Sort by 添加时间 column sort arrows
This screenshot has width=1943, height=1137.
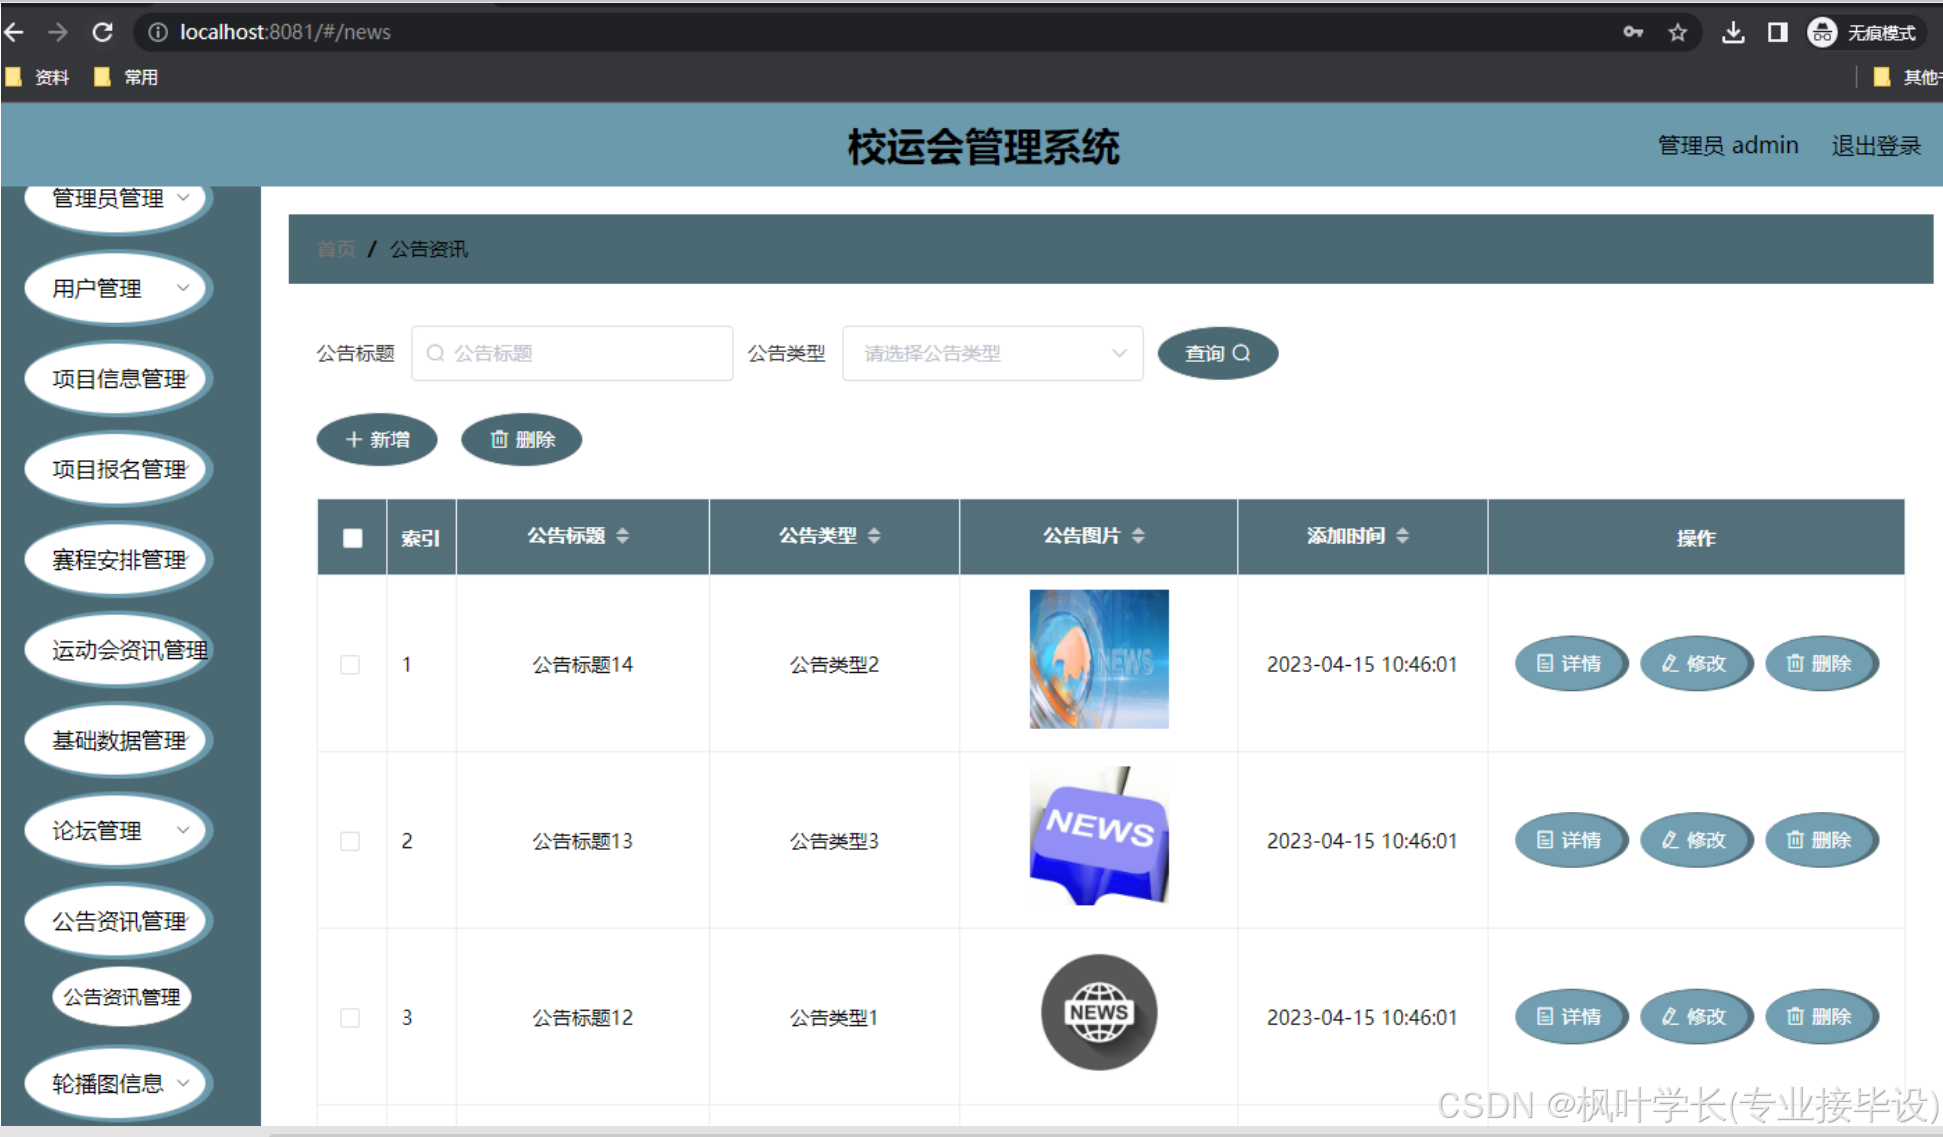(1402, 536)
